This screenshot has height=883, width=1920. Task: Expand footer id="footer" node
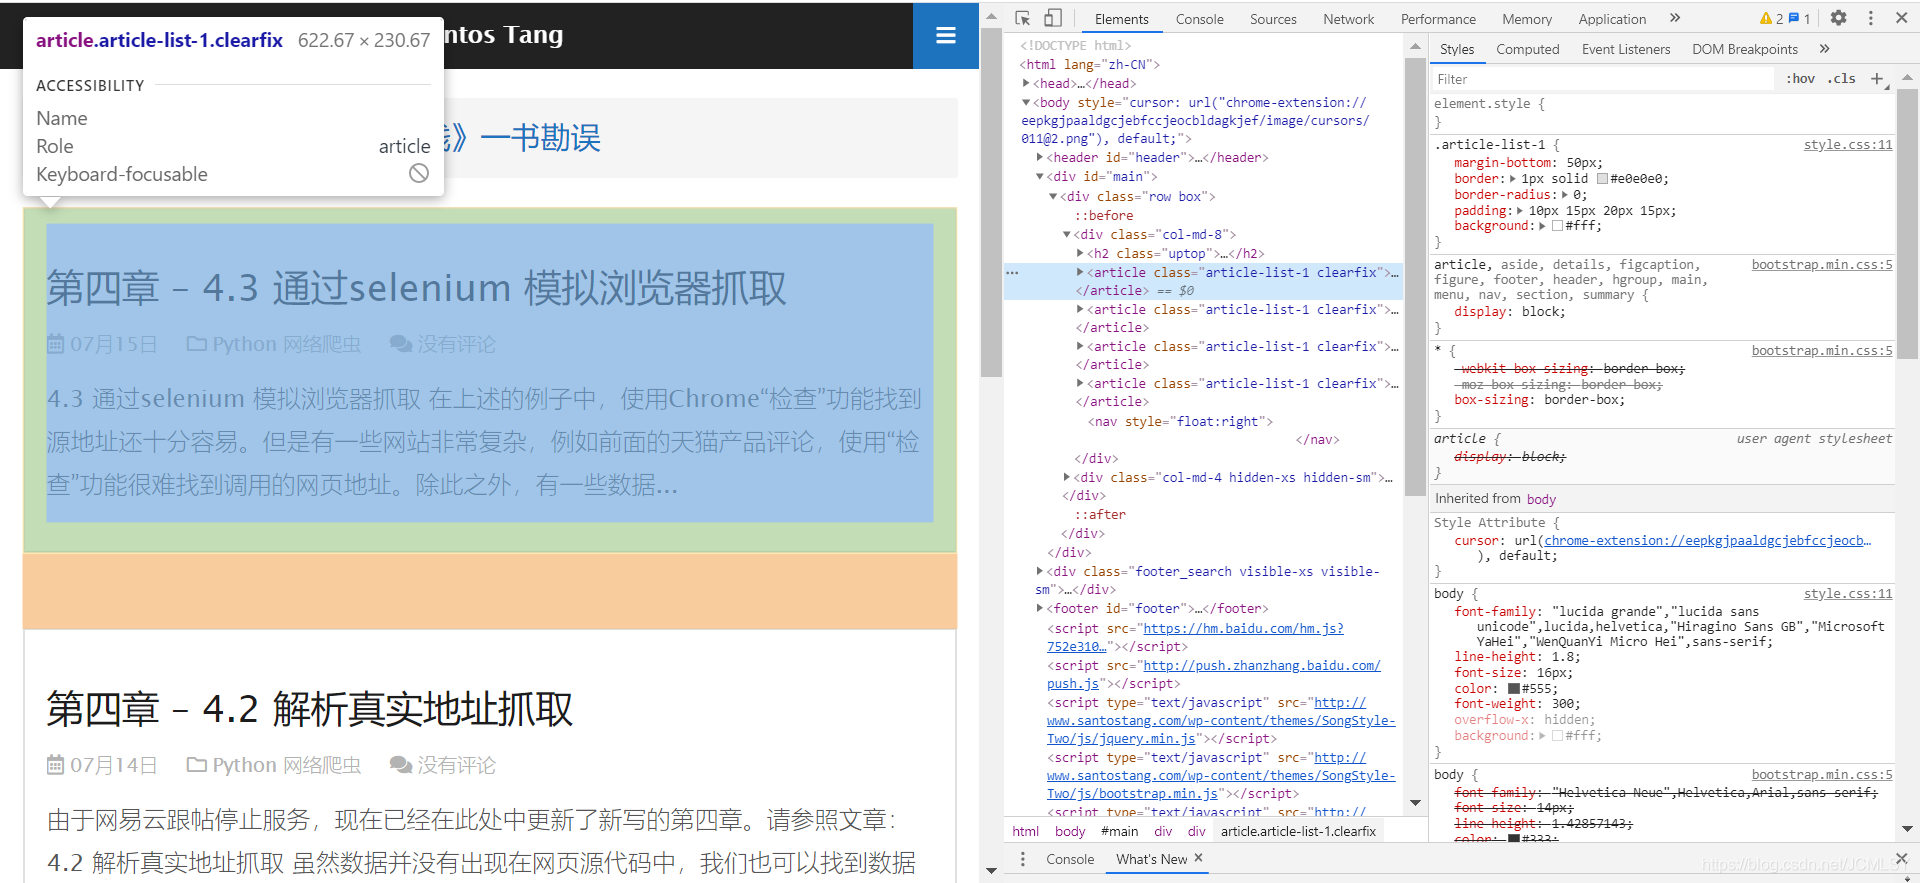point(1039,608)
